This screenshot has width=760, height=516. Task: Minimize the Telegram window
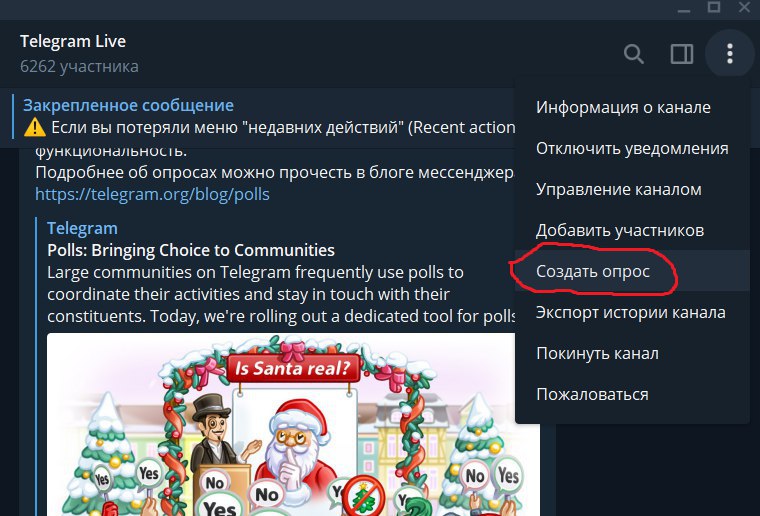click(684, 8)
